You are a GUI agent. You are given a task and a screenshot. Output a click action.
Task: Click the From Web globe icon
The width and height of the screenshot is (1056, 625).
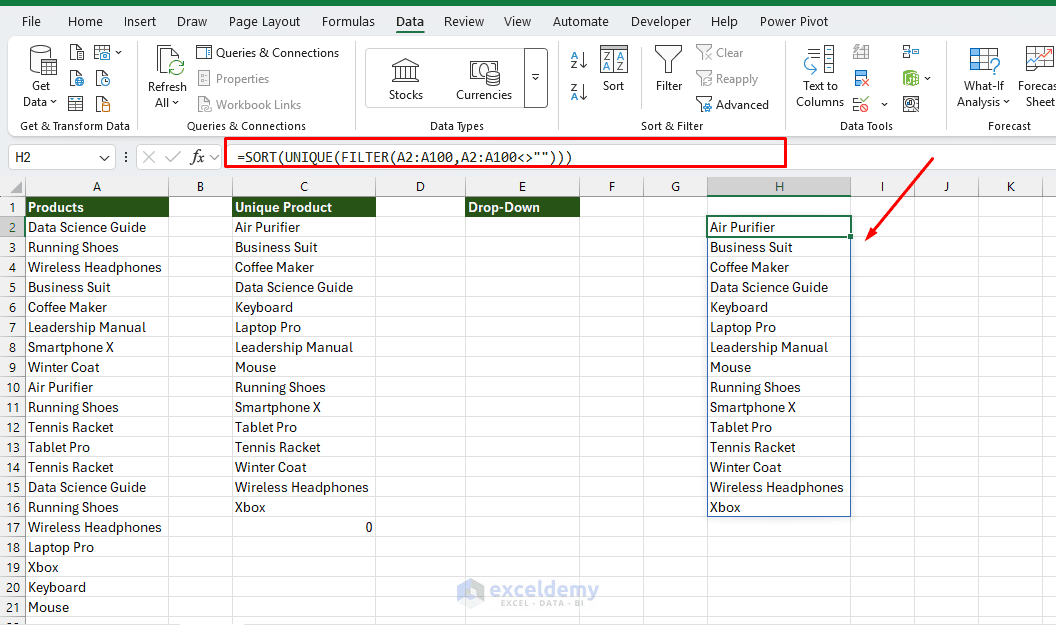77,79
